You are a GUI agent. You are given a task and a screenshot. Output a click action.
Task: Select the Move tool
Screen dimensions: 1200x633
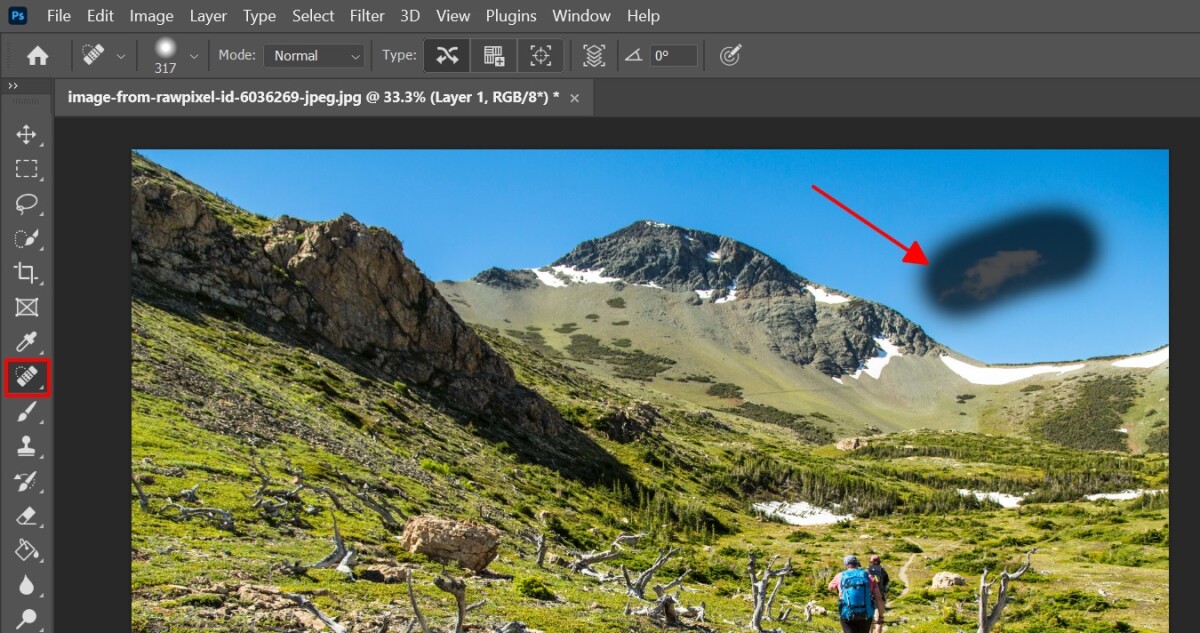click(x=26, y=134)
